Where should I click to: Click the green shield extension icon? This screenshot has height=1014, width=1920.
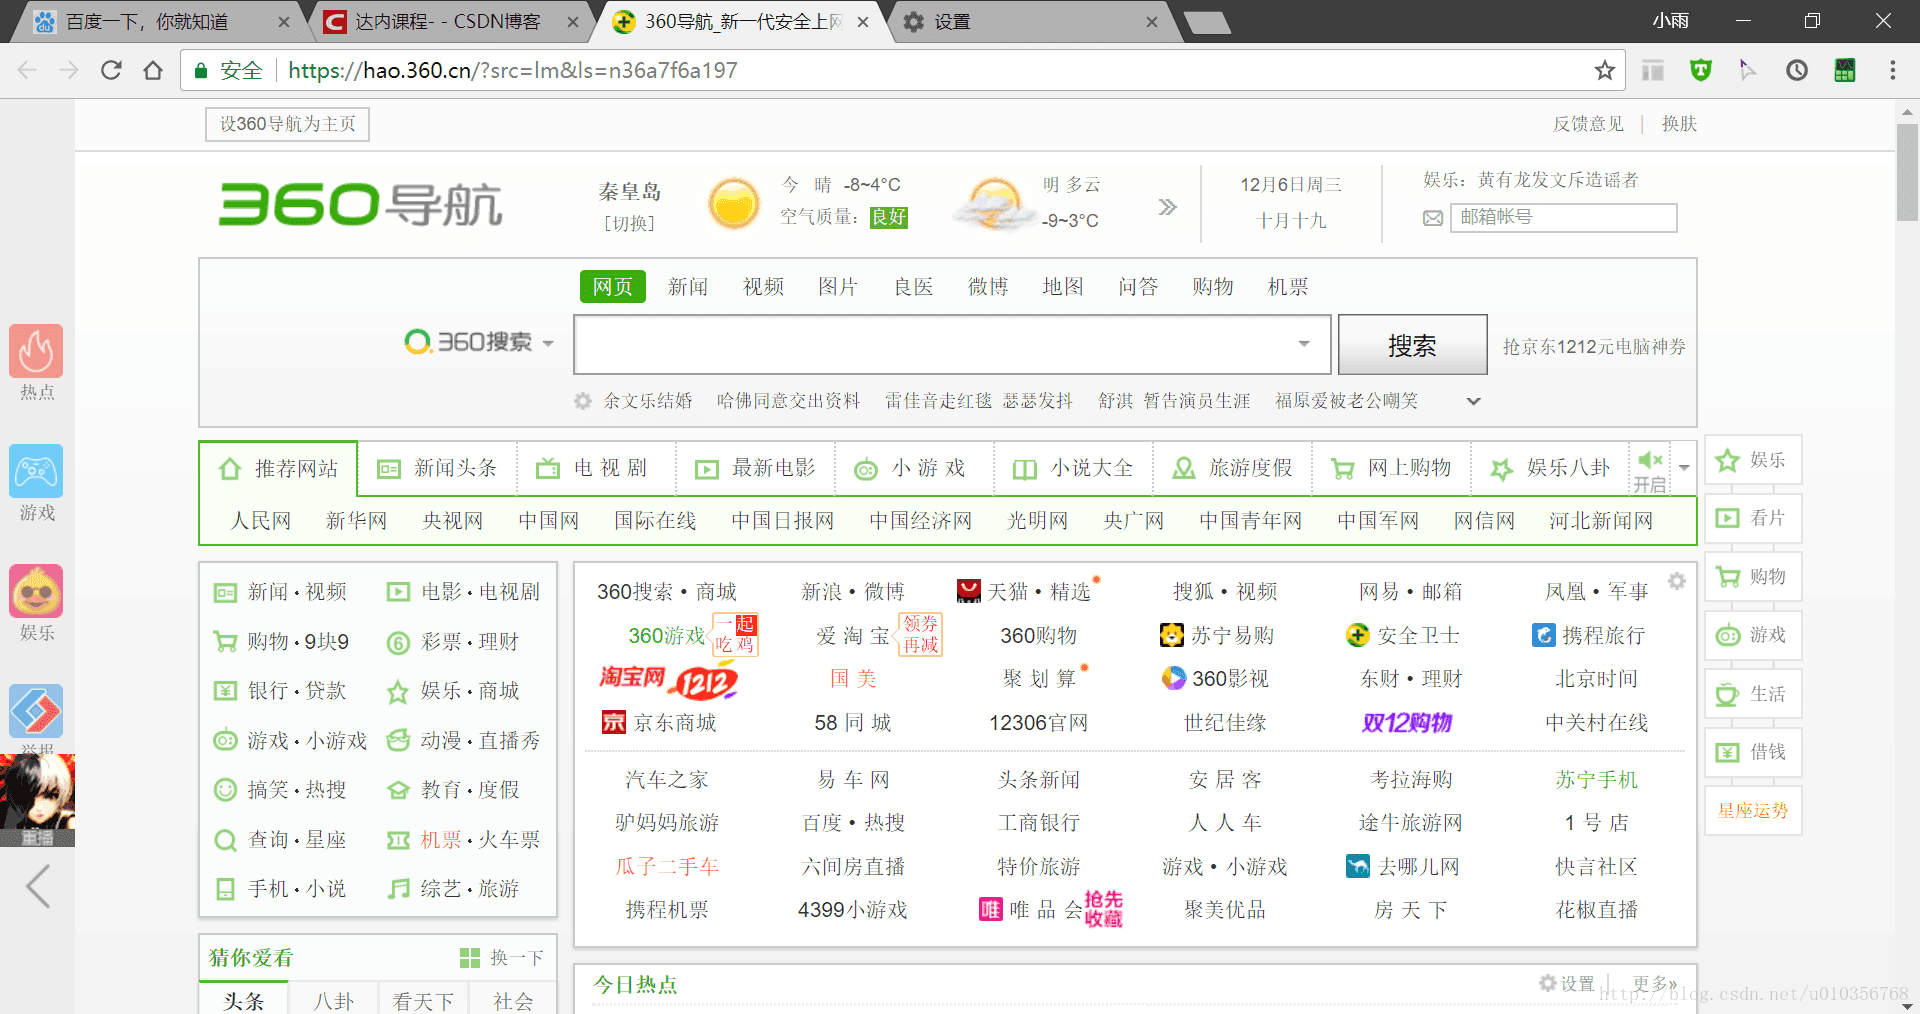pos(1700,70)
